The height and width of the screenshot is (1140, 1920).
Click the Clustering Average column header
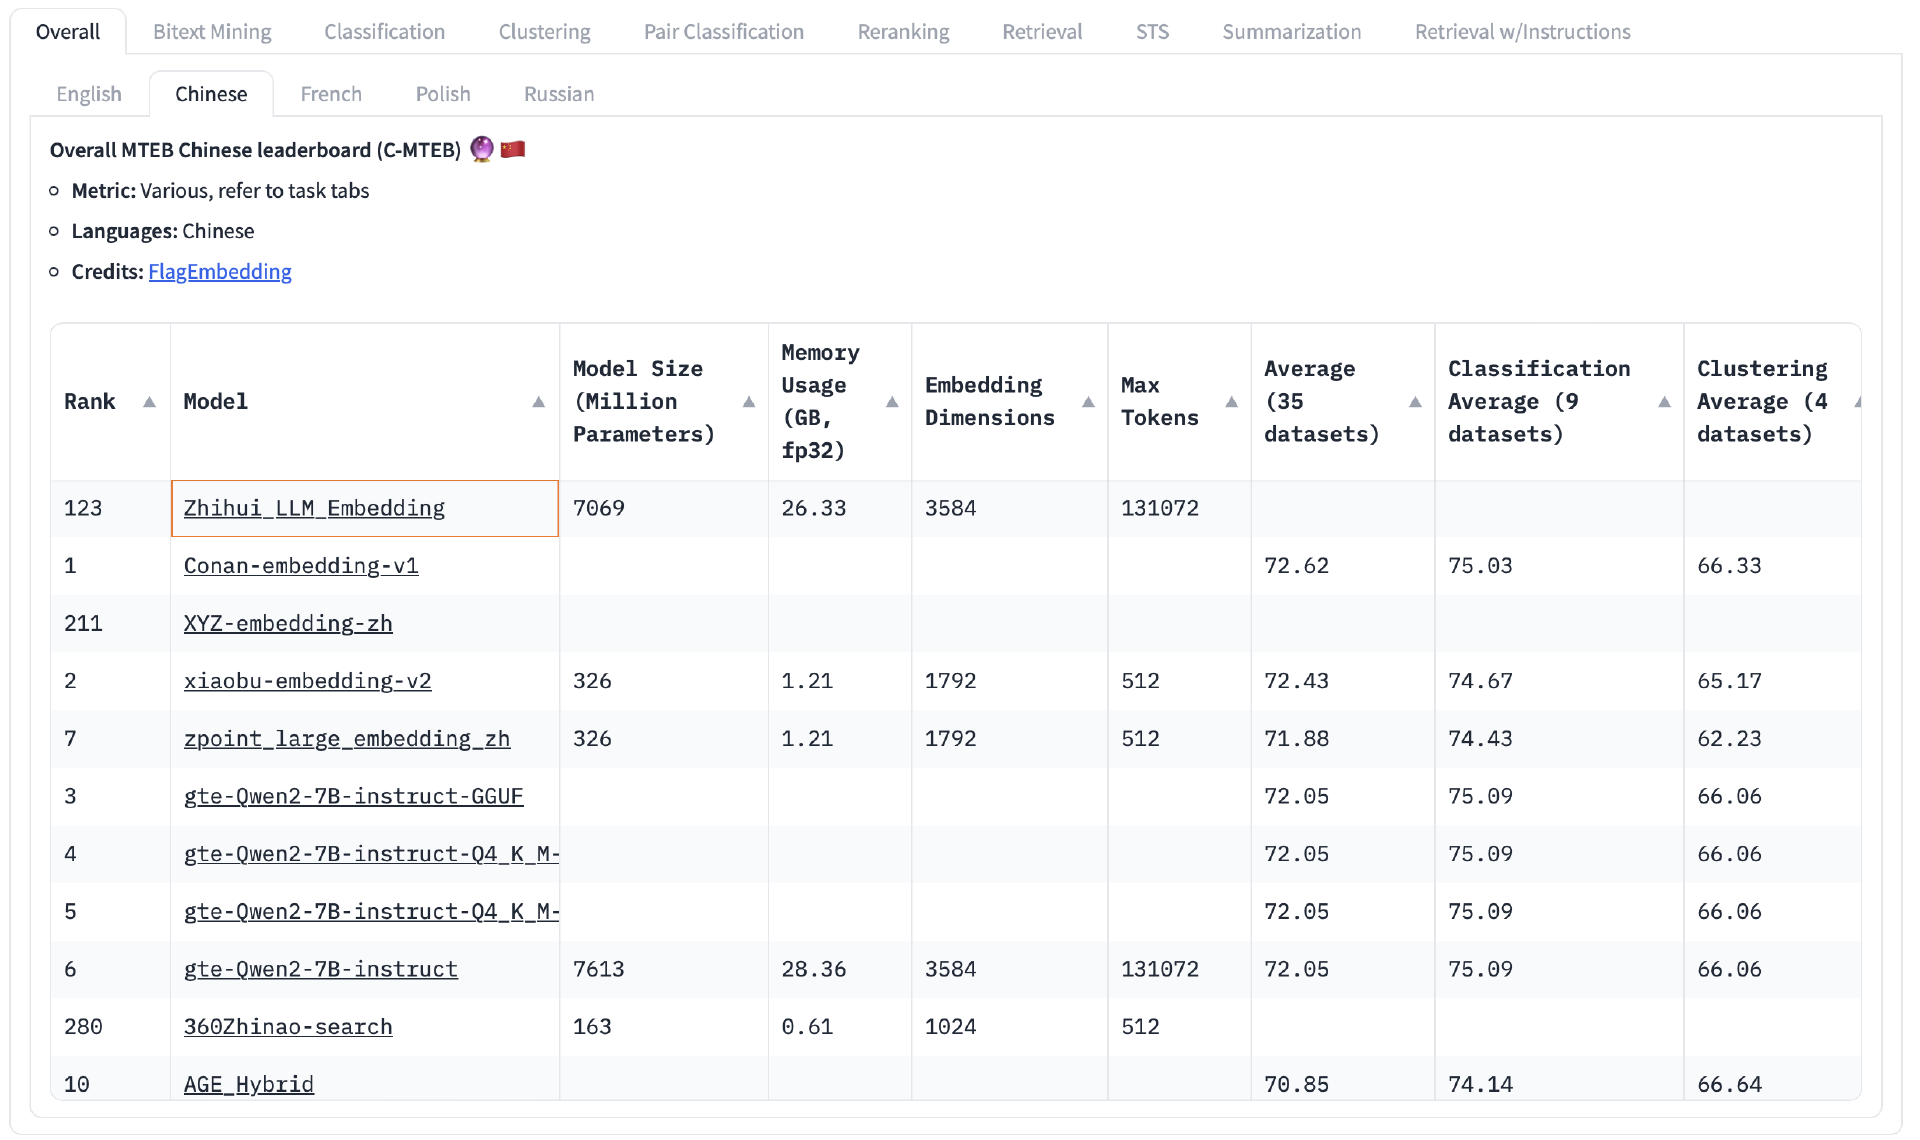pos(1761,401)
